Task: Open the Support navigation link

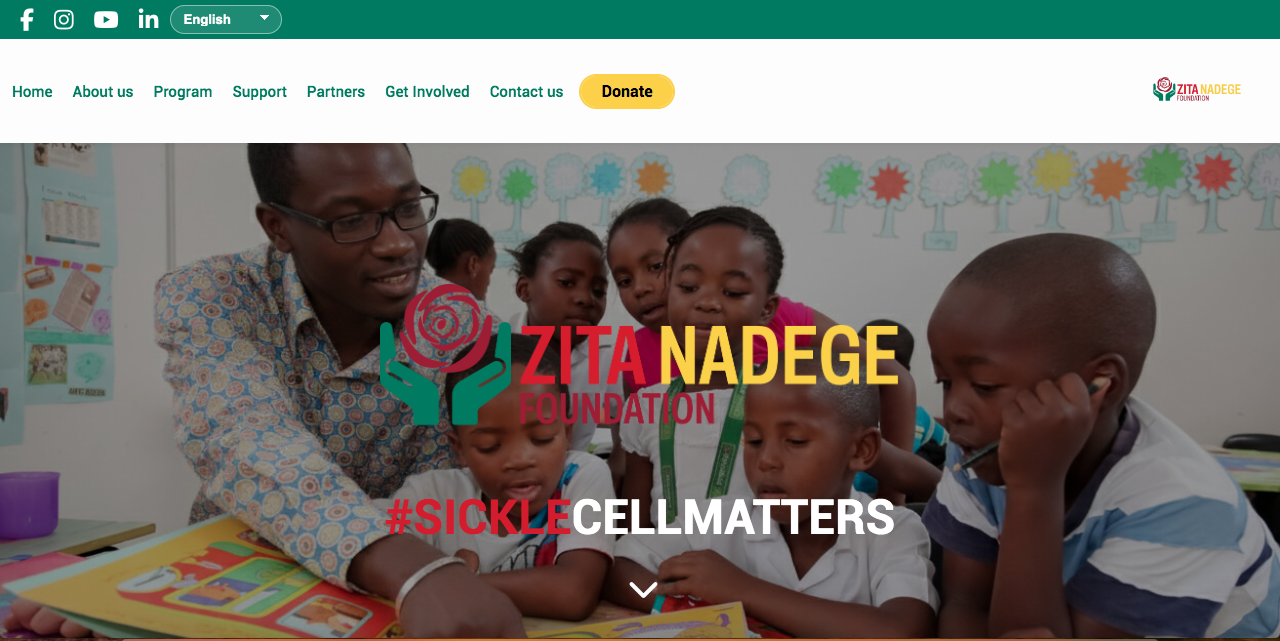Action: pyautogui.click(x=260, y=92)
